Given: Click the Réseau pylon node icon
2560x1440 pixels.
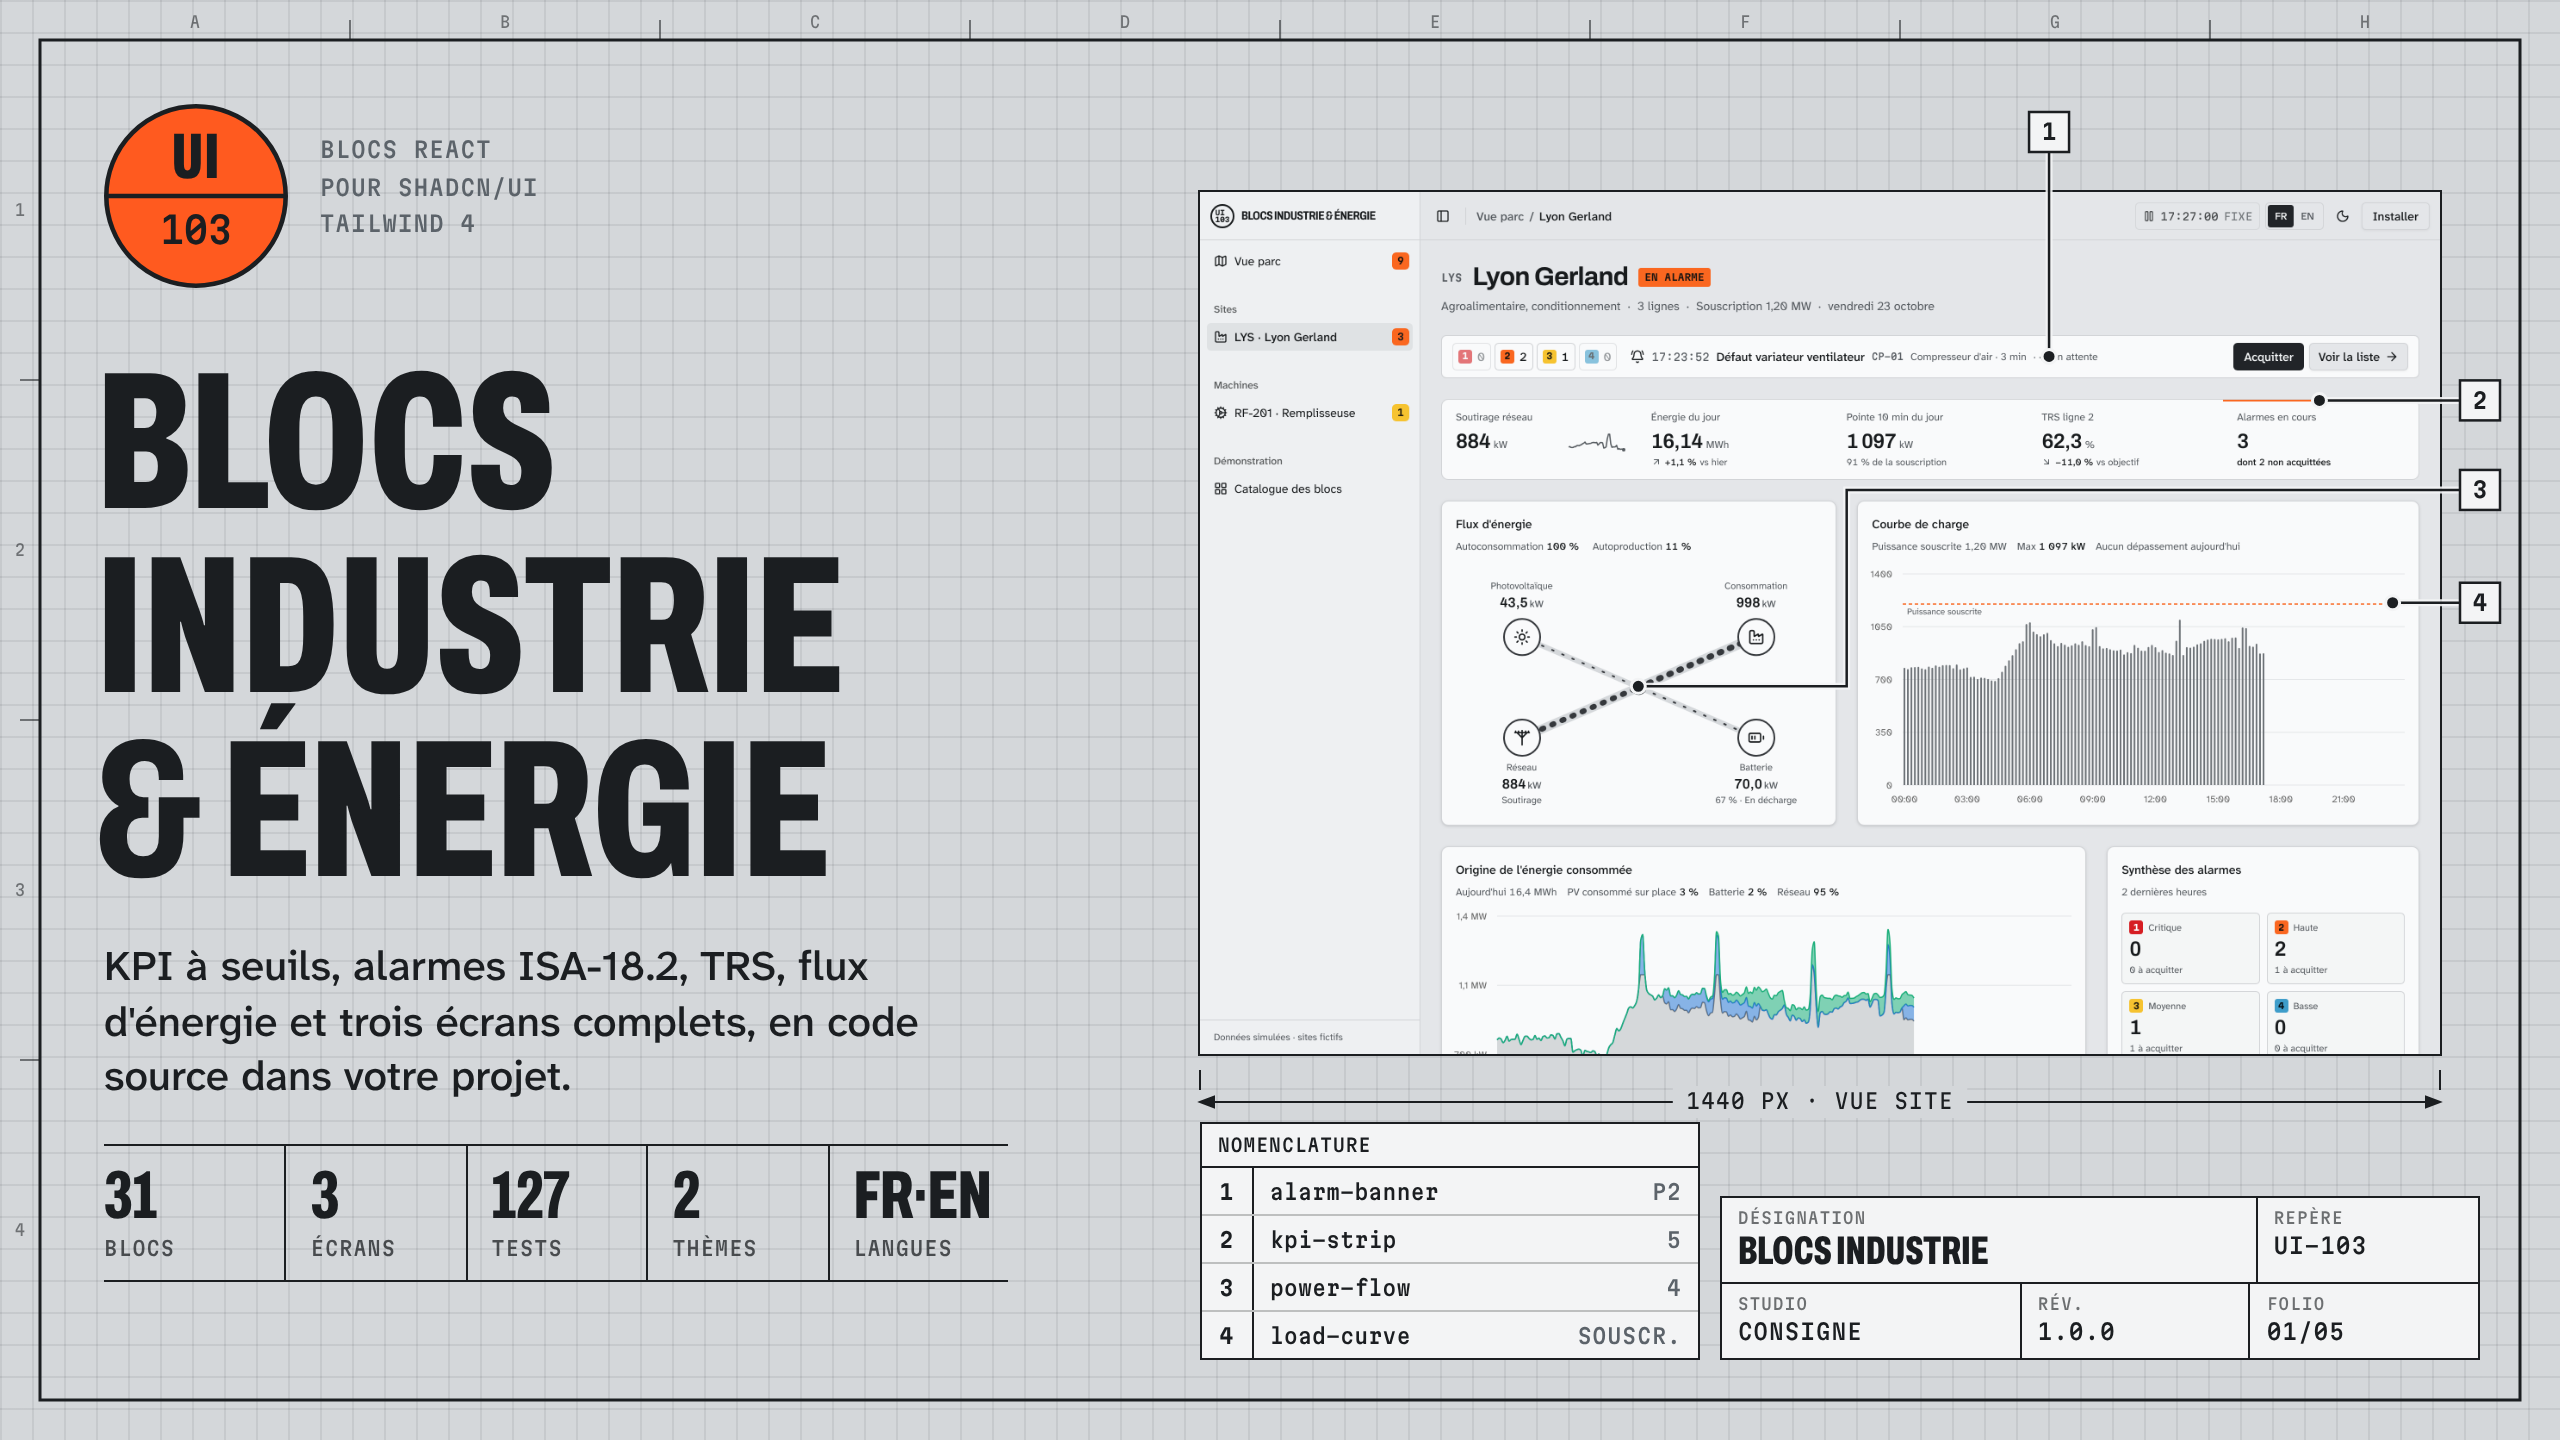Looking at the screenshot, I should tap(1522, 738).
